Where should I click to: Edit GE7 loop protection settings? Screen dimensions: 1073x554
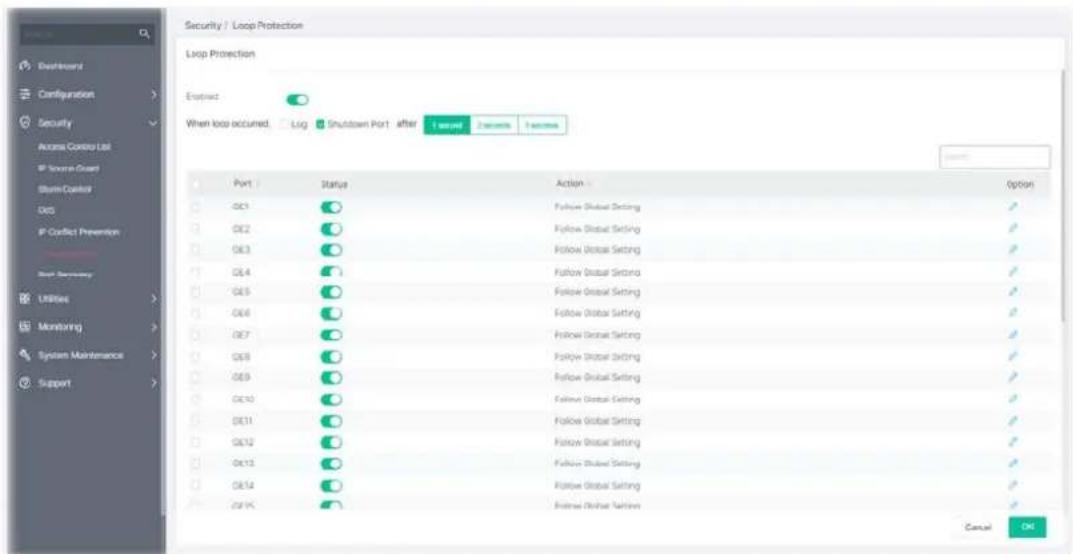(x=1013, y=335)
